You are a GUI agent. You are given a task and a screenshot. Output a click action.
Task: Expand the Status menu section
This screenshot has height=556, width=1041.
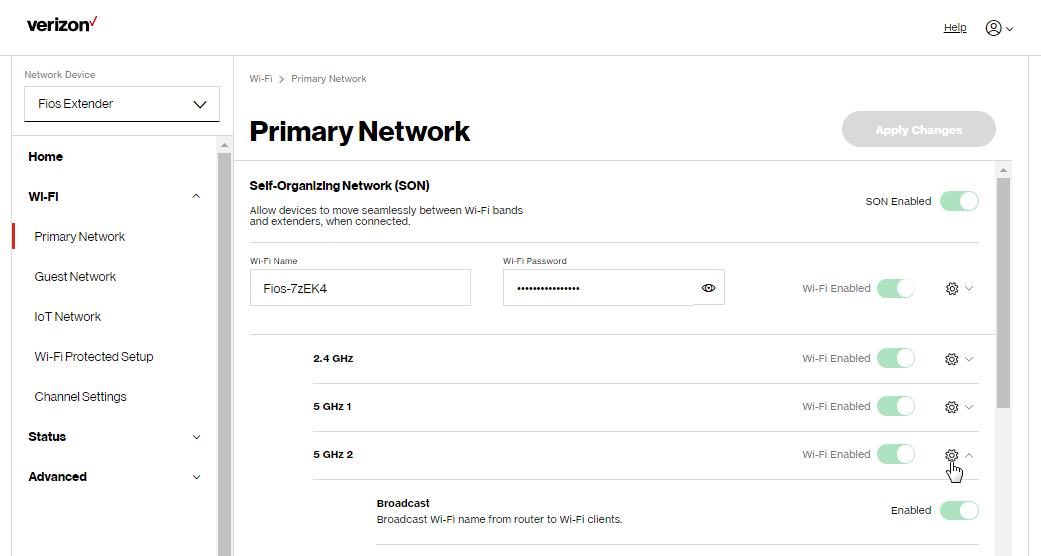click(x=114, y=437)
